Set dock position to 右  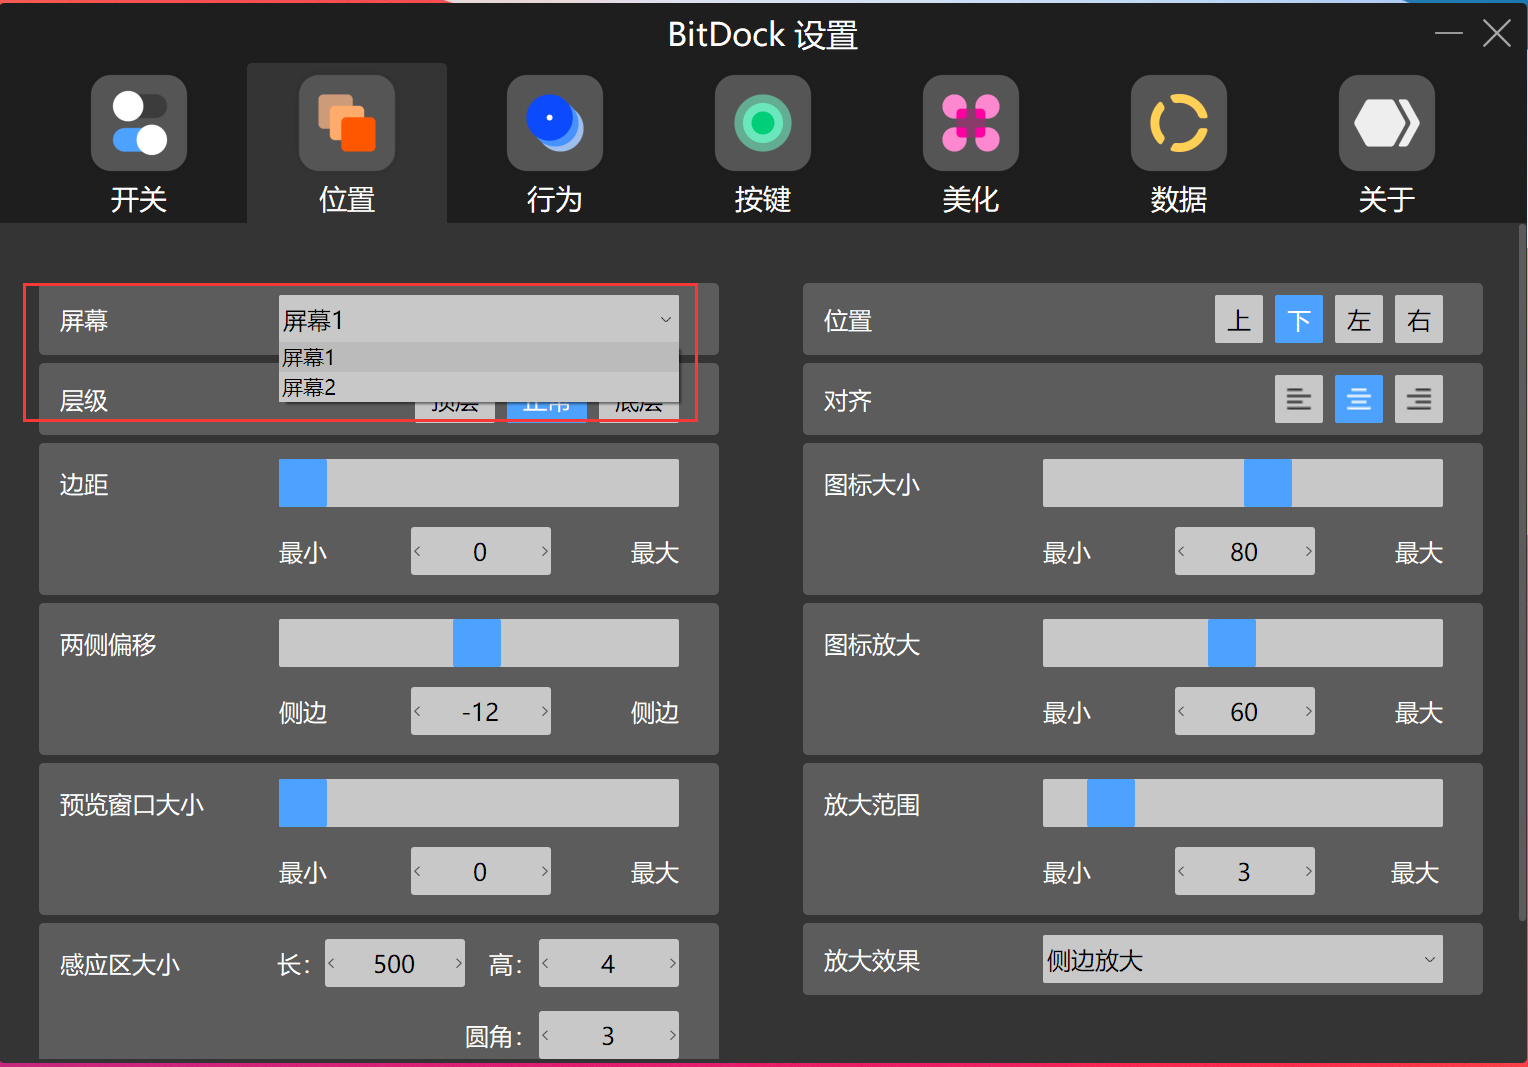point(1419,319)
